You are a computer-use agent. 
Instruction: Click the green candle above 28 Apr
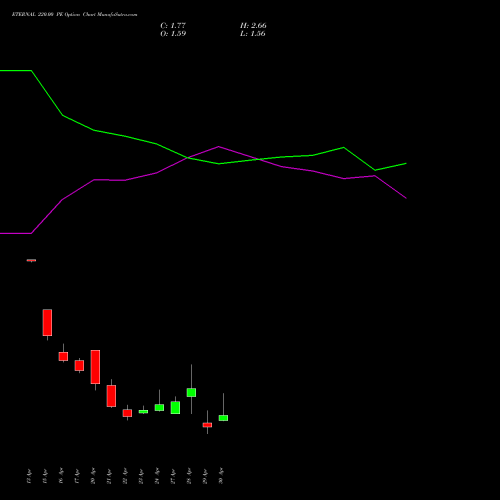click(x=191, y=392)
